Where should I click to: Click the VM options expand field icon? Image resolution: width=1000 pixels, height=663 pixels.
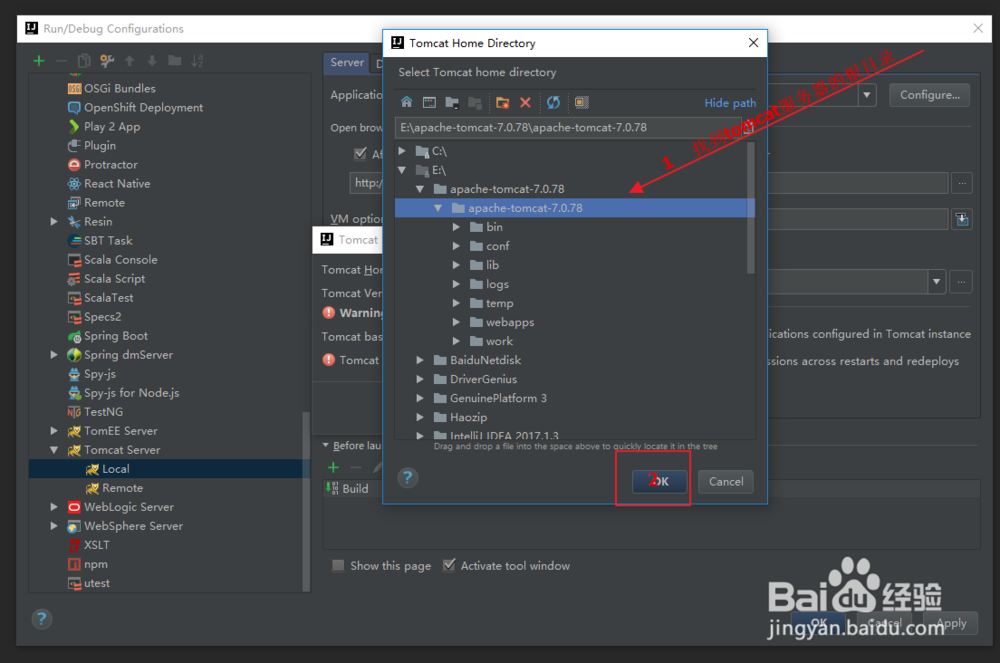(x=962, y=220)
